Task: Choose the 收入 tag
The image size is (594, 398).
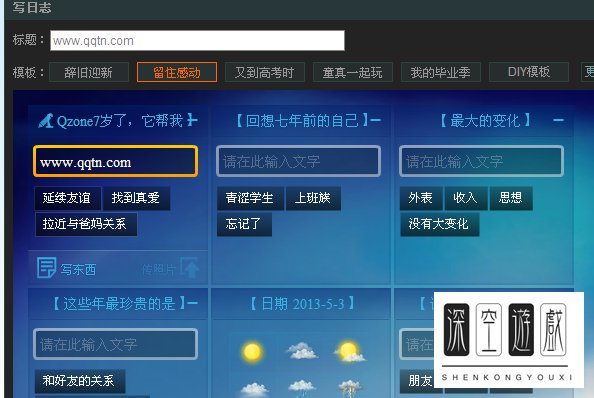Action: (466, 198)
